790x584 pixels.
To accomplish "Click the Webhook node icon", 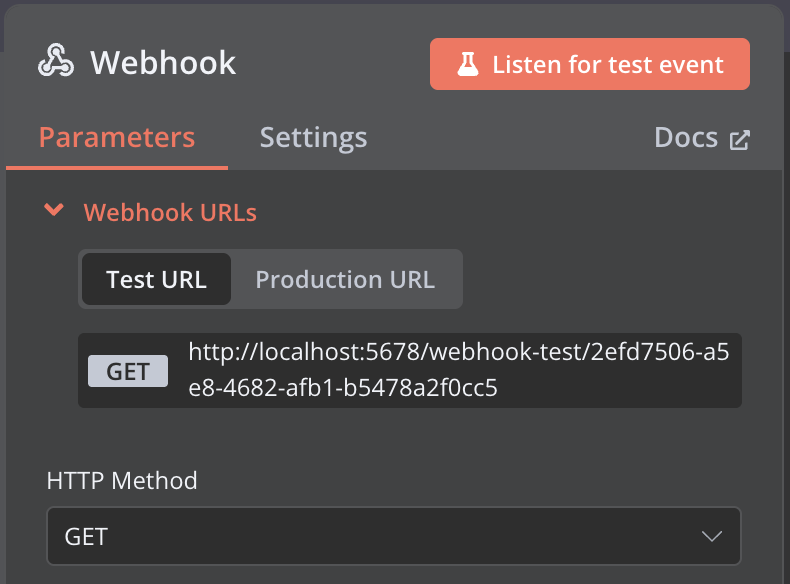I will pos(56,61).
